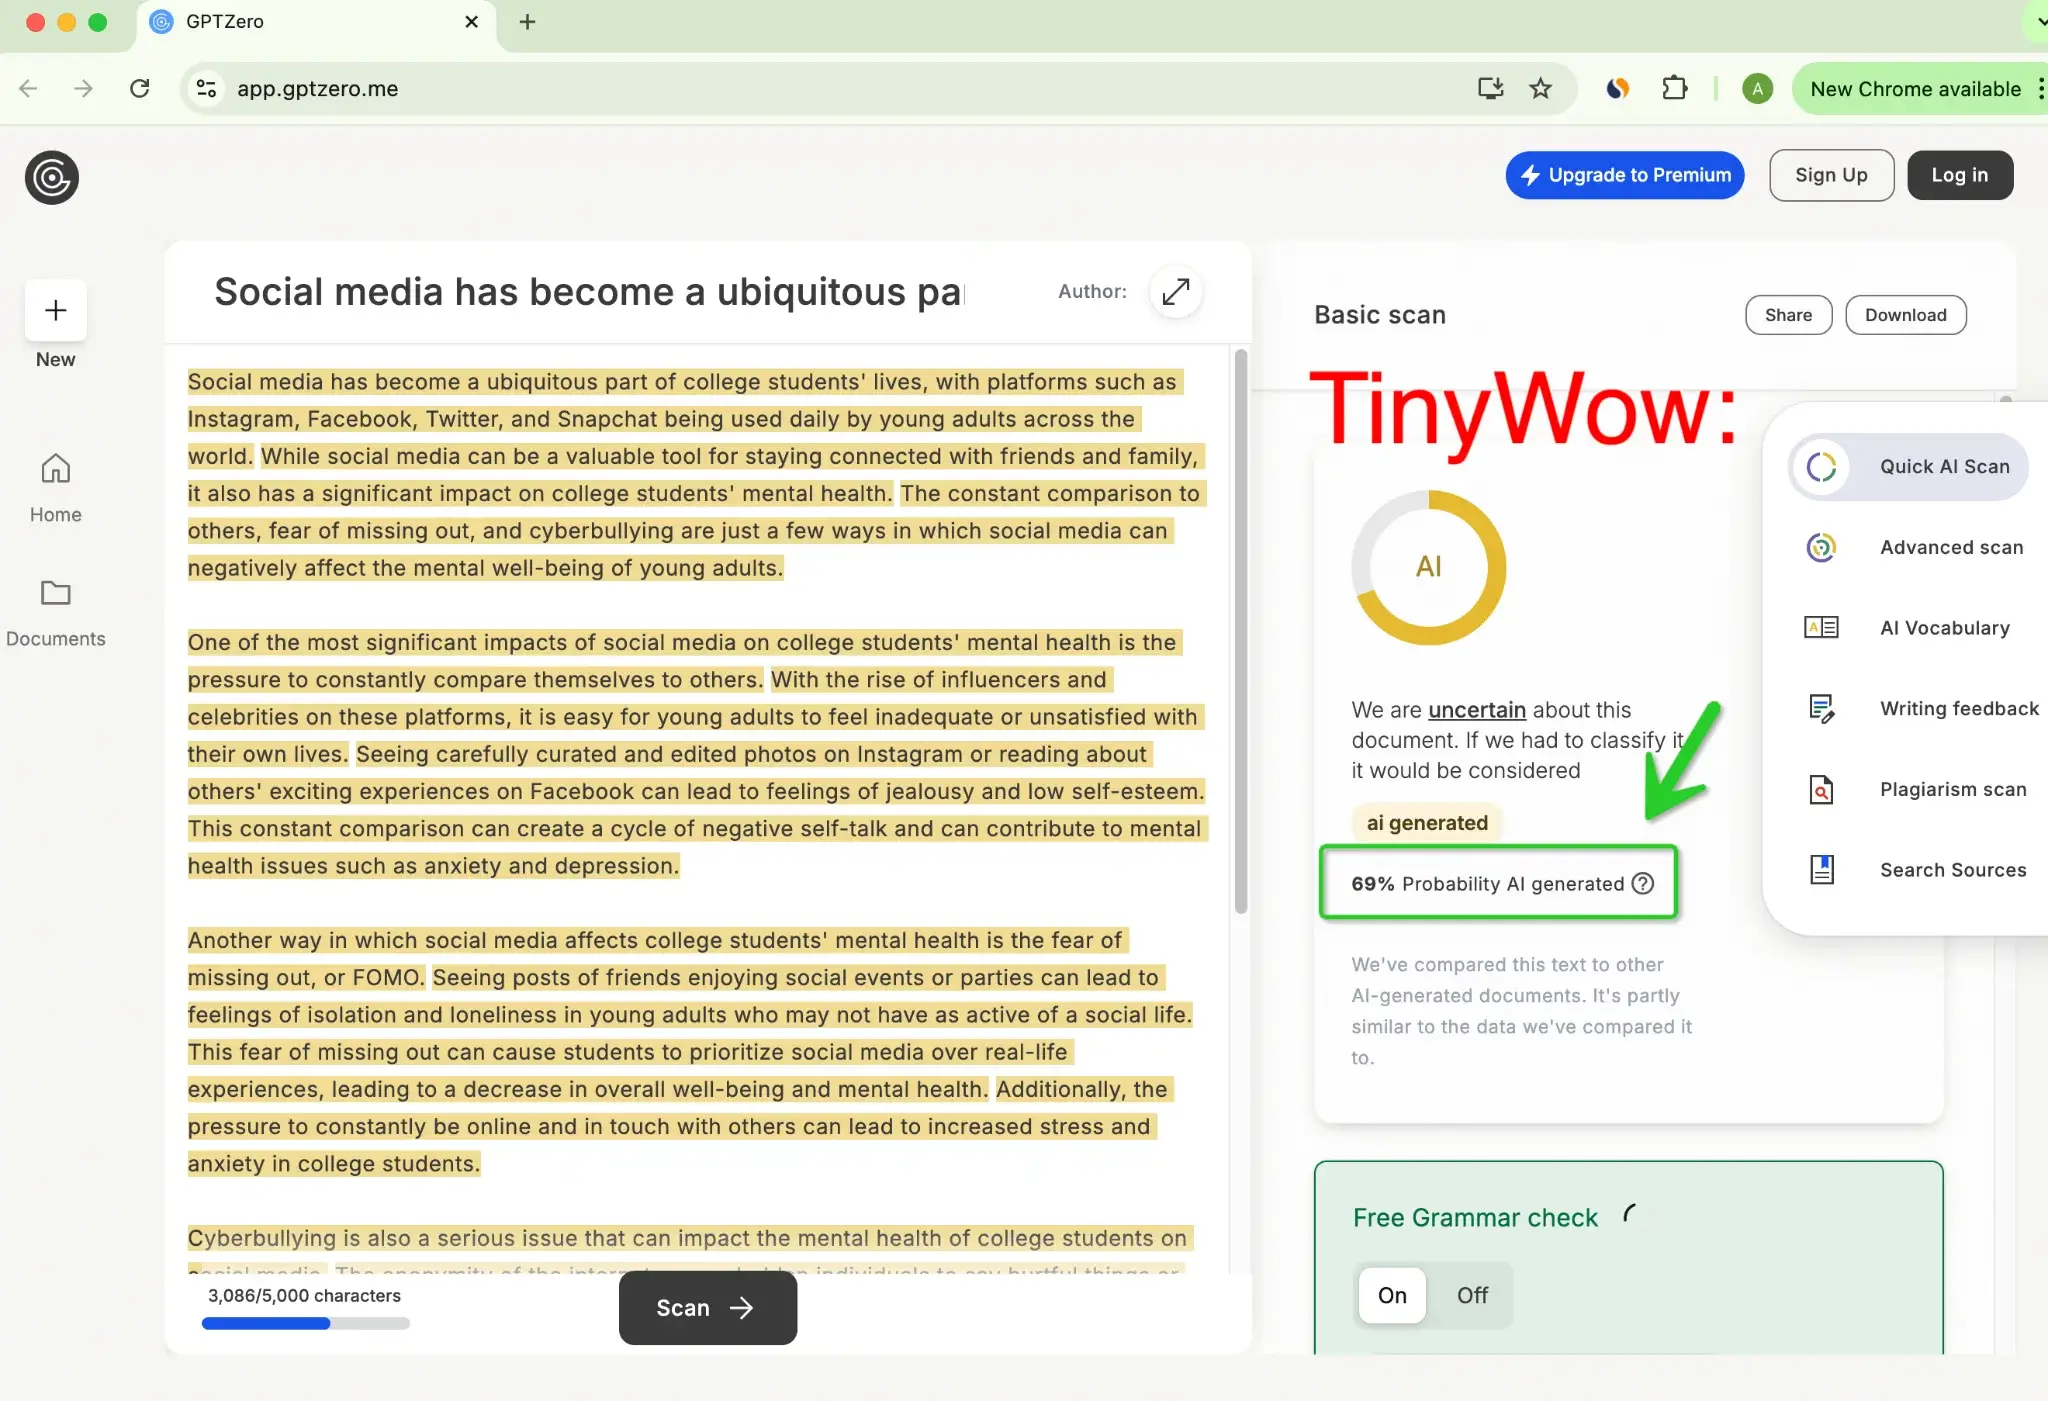Click the document title field
The height and width of the screenshot is (1401, 2048).
point(588,292)
